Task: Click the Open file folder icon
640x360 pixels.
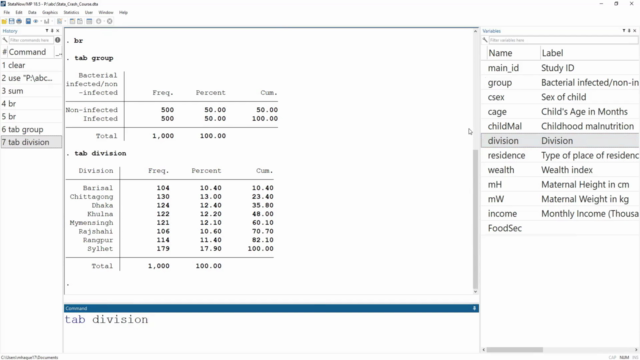Action: [4, 21]
